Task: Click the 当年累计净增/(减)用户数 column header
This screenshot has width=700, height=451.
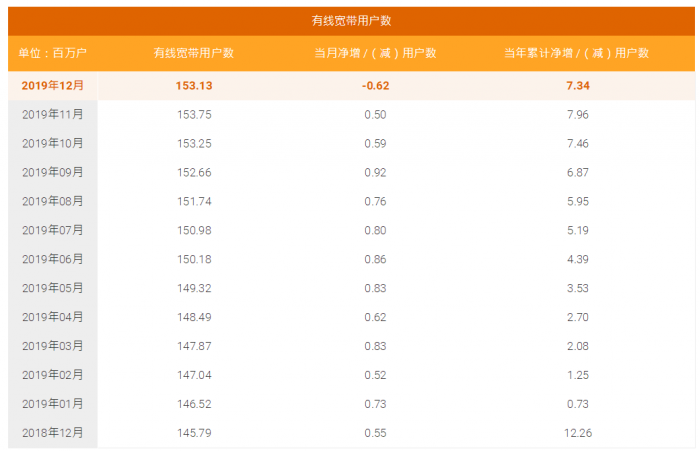Action: tap(577, 53)
